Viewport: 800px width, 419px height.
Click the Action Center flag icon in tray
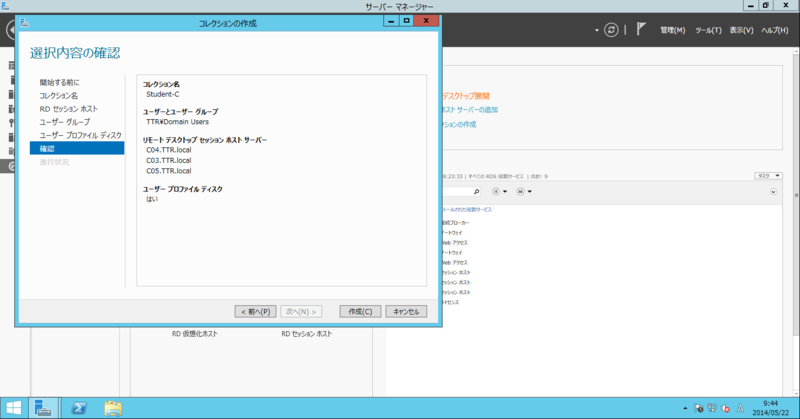pyautogui.click(x=698, y=408)
